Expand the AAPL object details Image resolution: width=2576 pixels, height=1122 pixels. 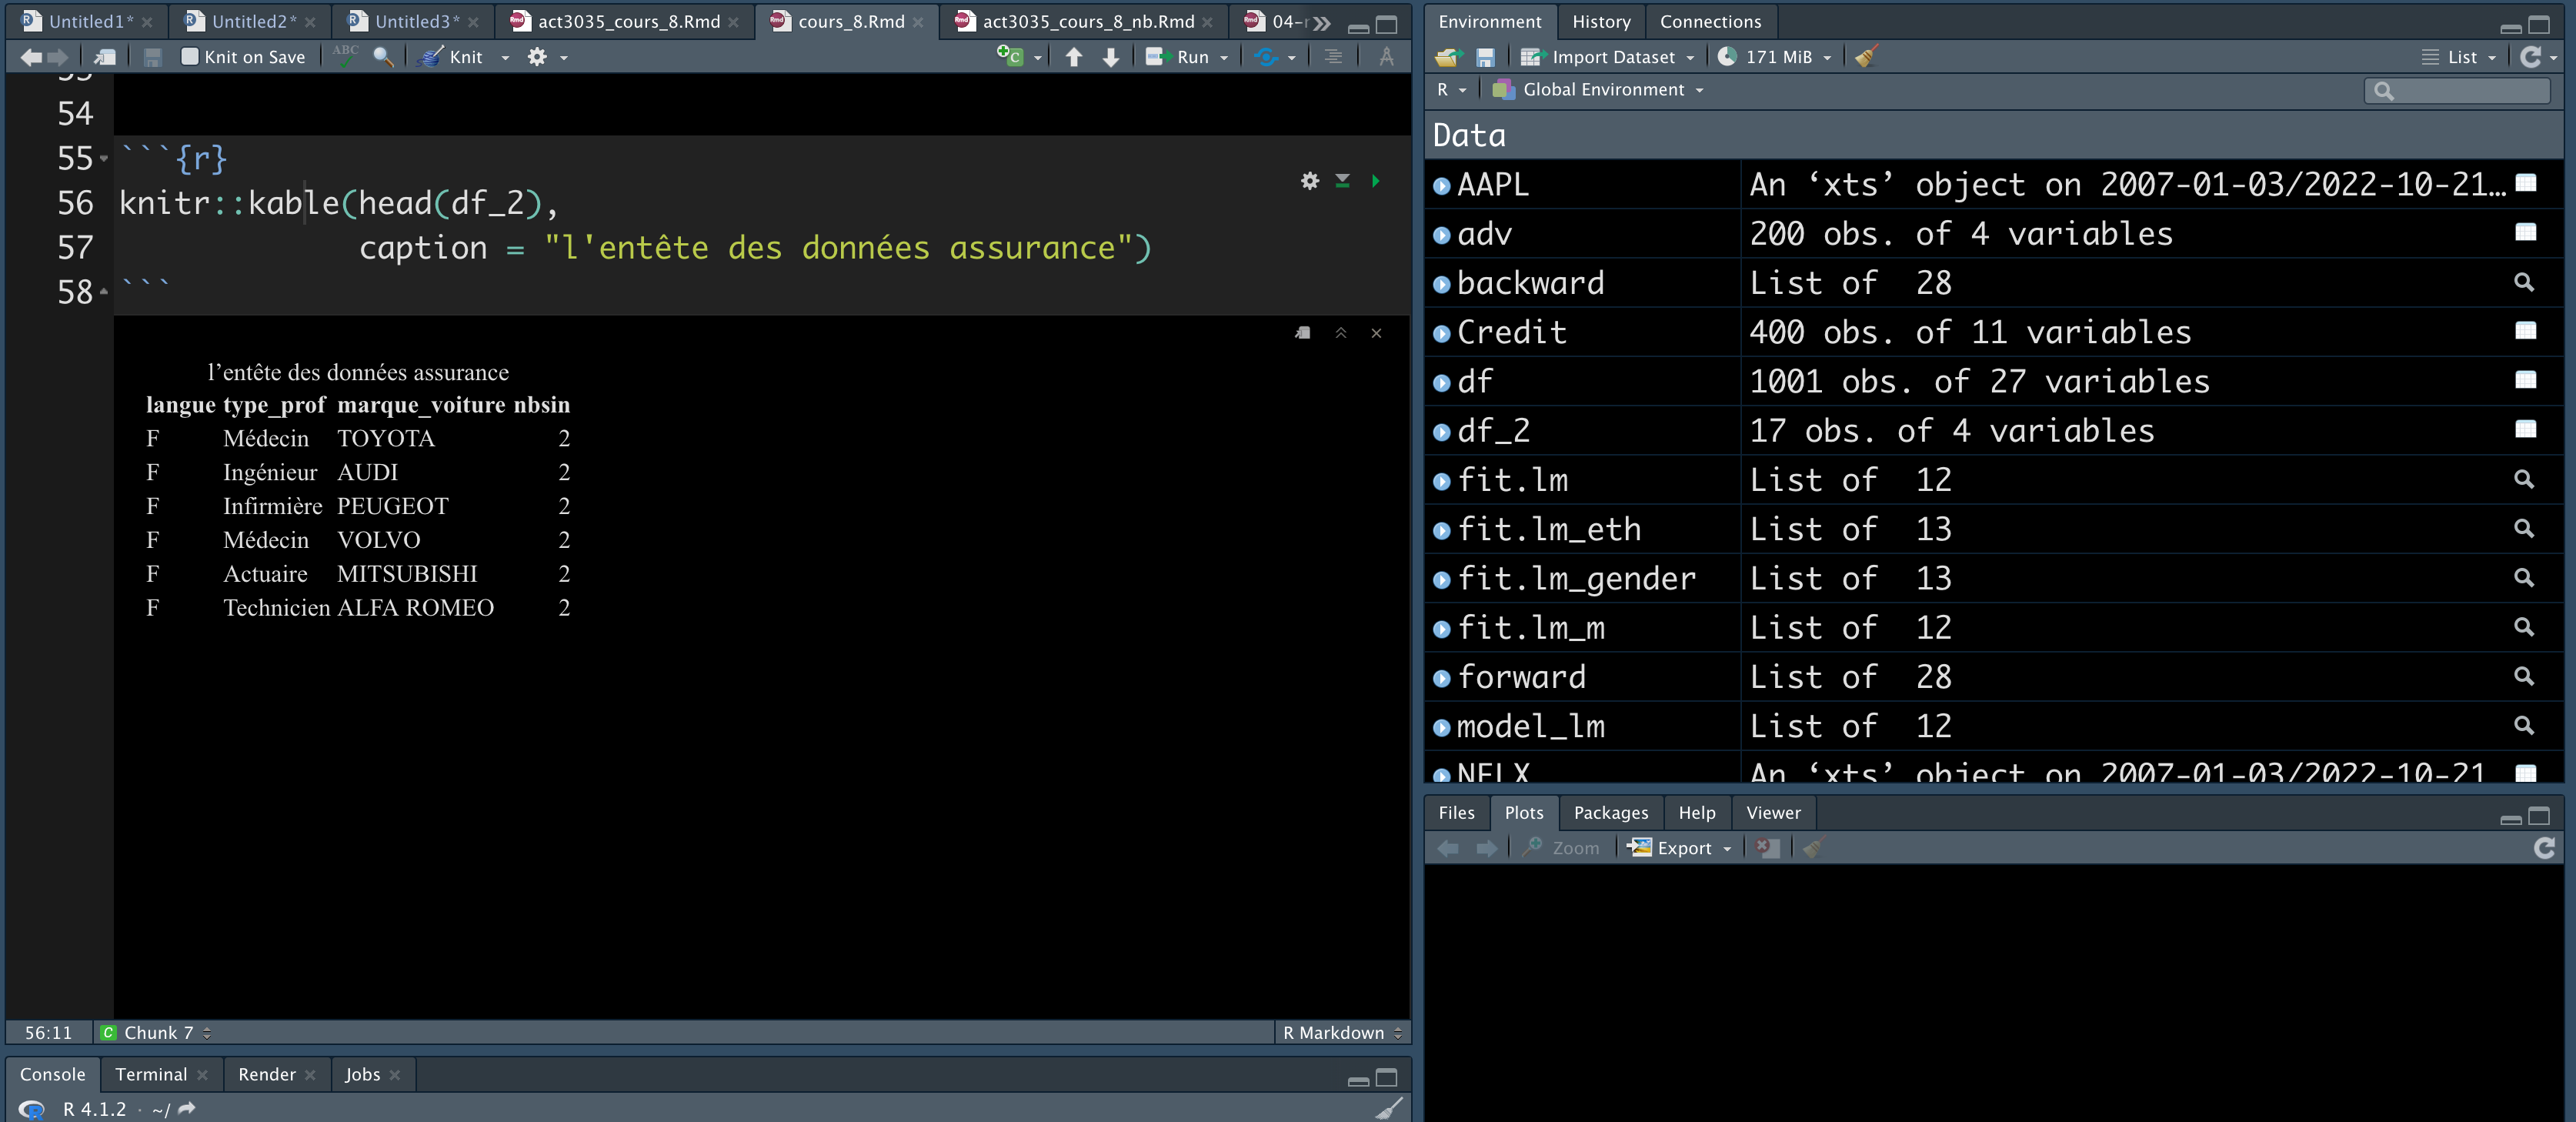point(1441,186)
